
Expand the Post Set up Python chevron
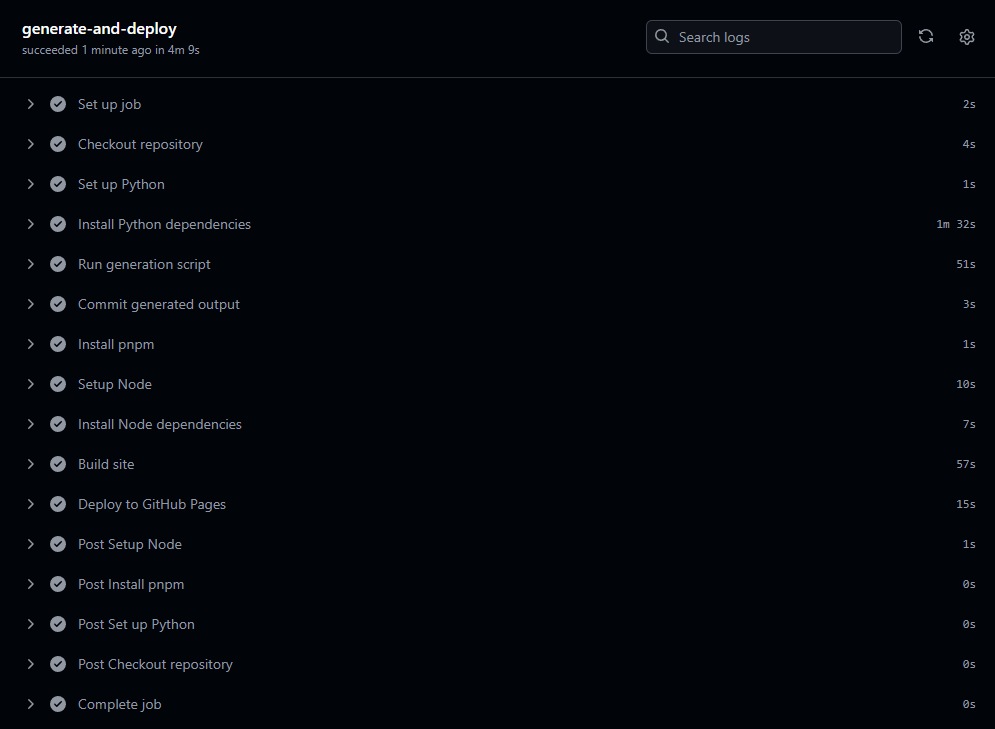tap(30, 624)
